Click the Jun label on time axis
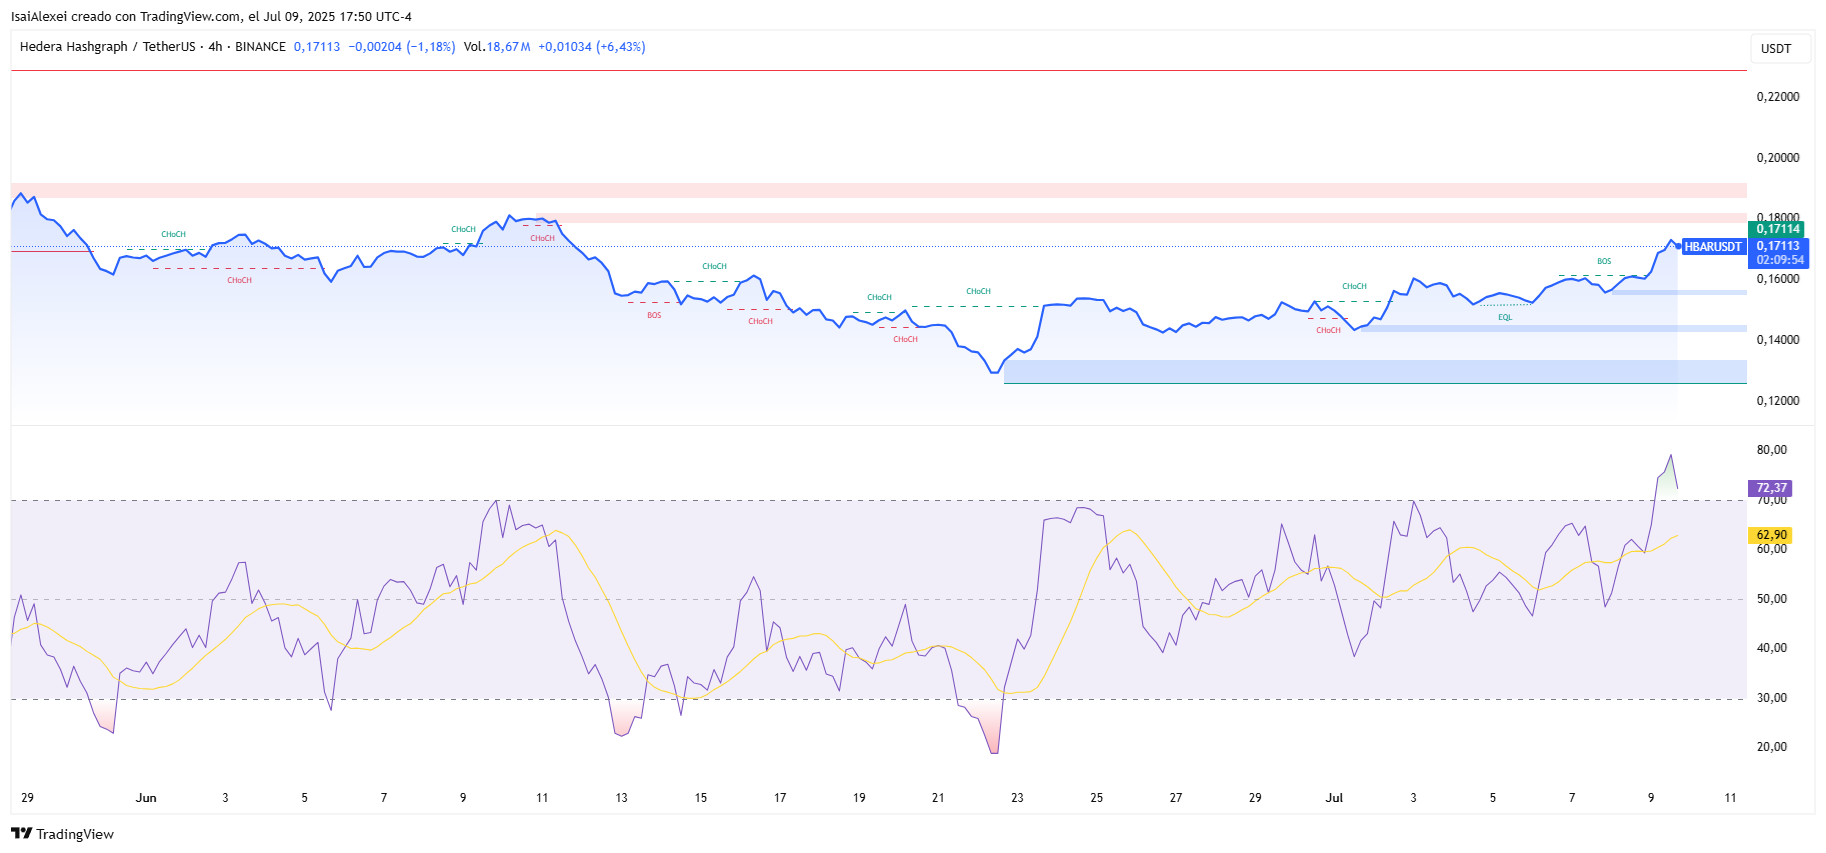Image resolution: width=1826 pixels, height=853 pixels. tap(146, 798)
